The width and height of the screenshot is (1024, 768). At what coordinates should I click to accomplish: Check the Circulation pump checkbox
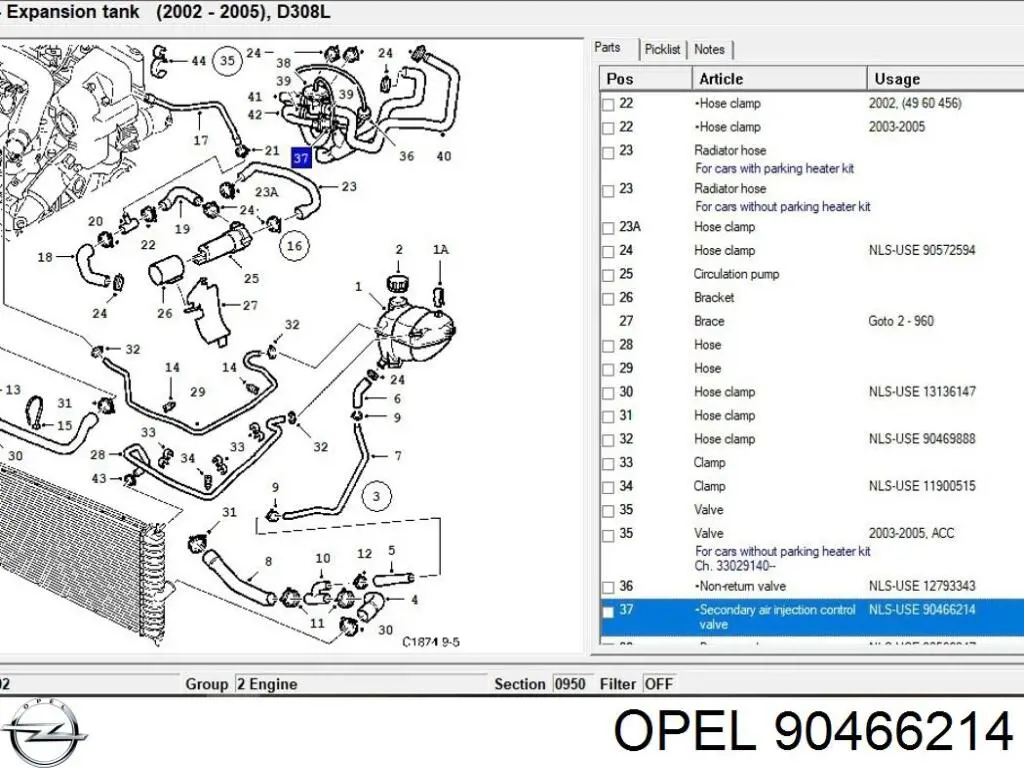point(608,275)
